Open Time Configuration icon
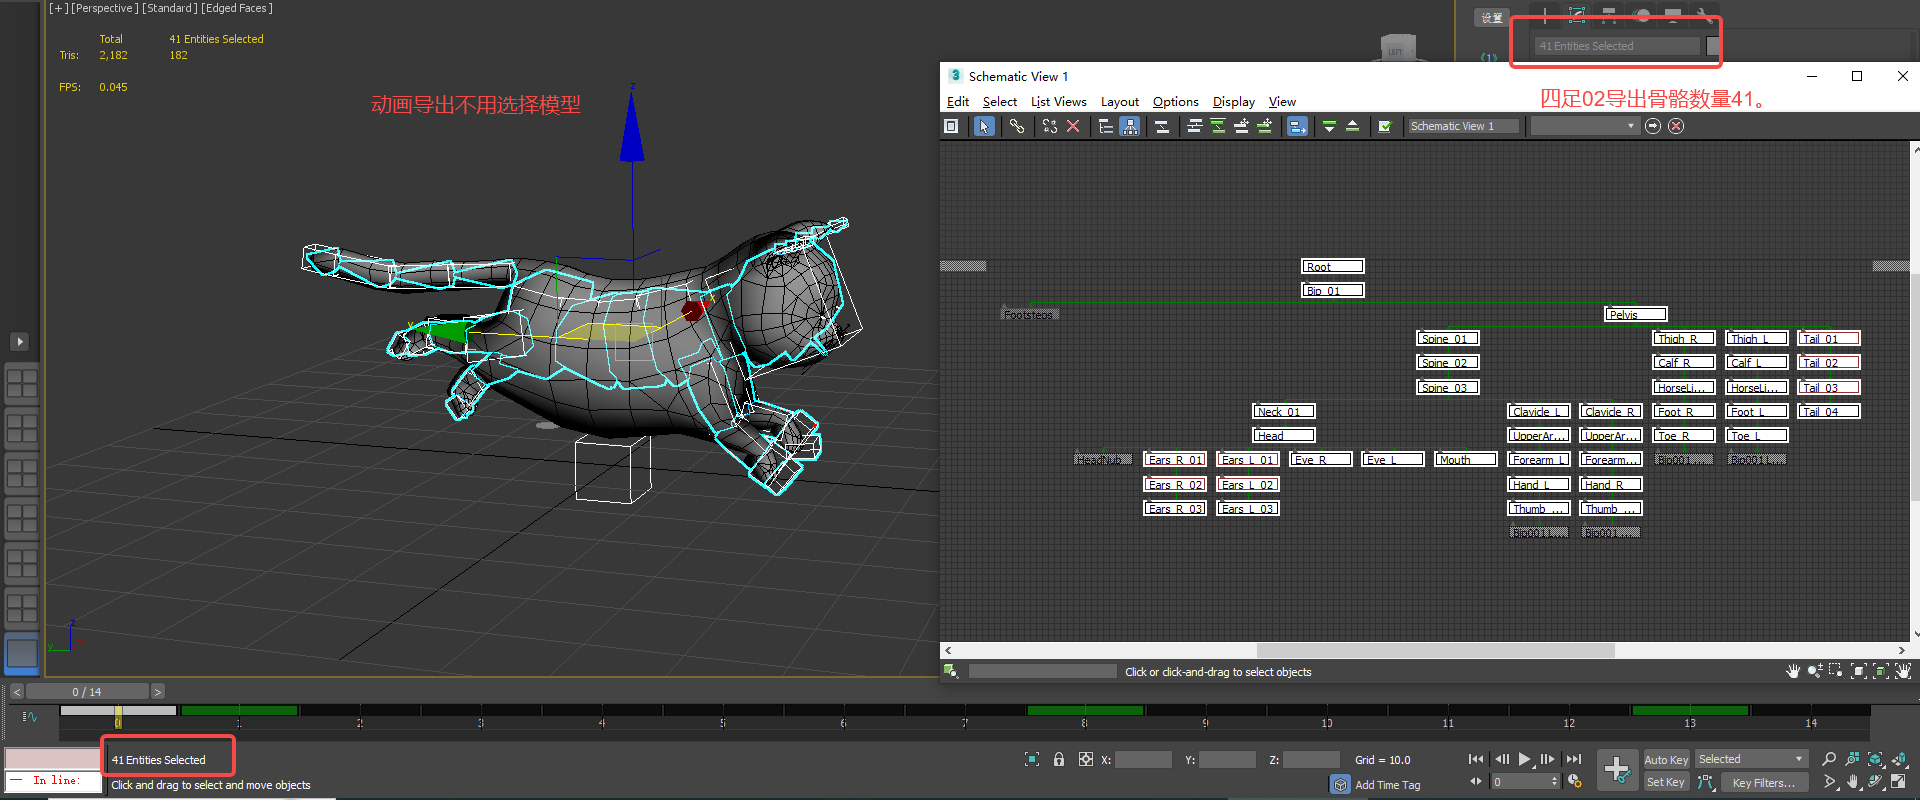The height and width of the screenshot is (800, 1920). click(1575, 782)
